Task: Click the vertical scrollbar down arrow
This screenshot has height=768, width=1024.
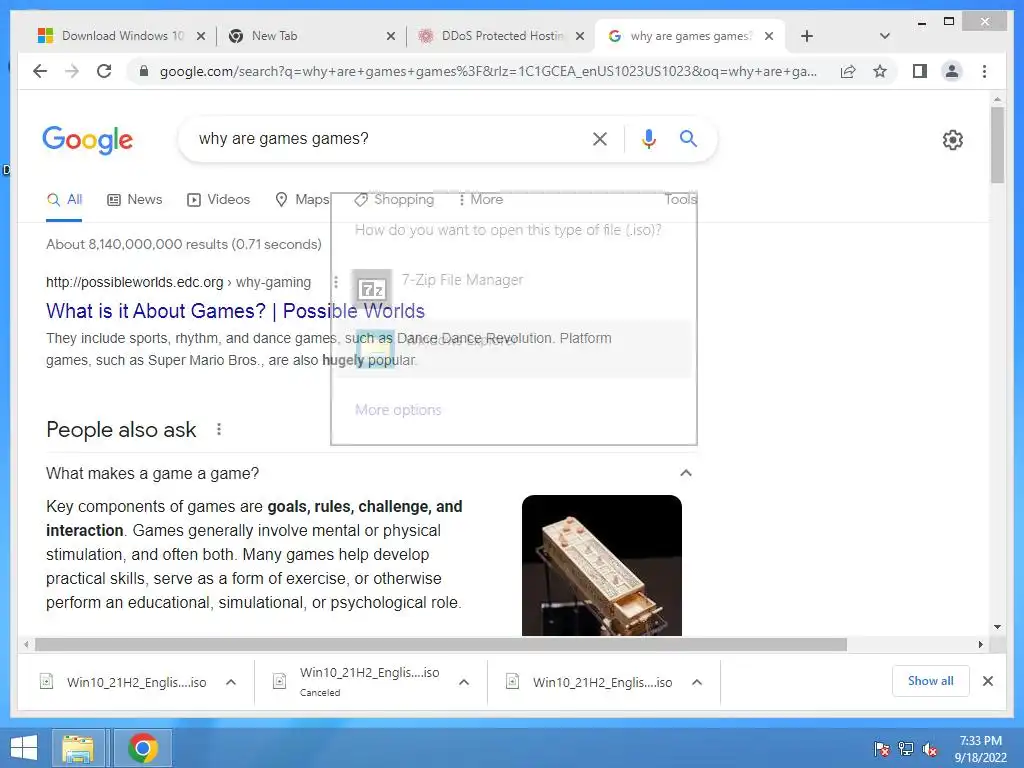Action: (x=997, y=627)
